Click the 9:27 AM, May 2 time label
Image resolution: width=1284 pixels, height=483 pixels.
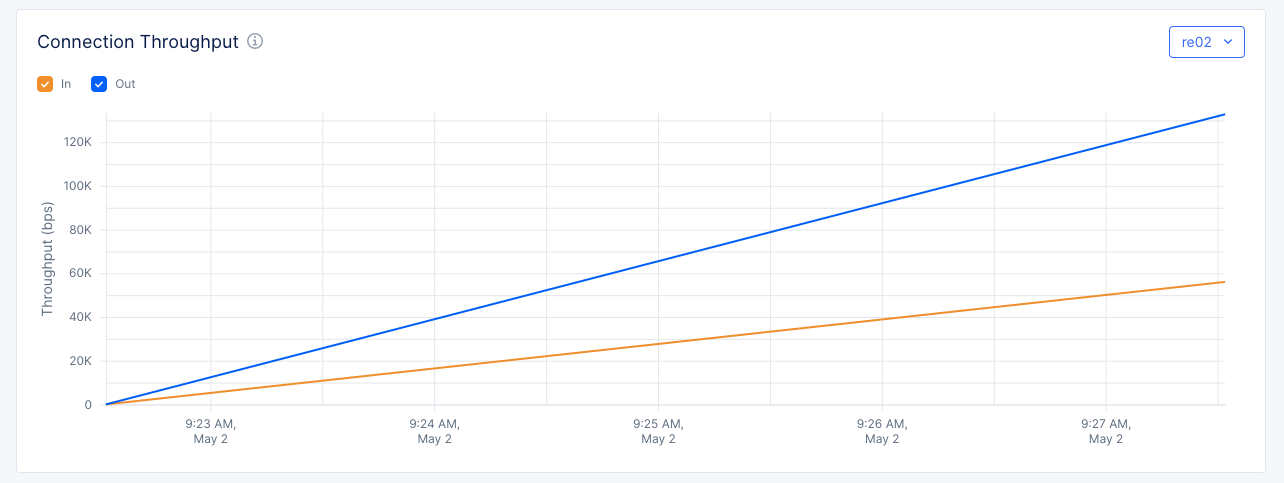point(1106,431)
